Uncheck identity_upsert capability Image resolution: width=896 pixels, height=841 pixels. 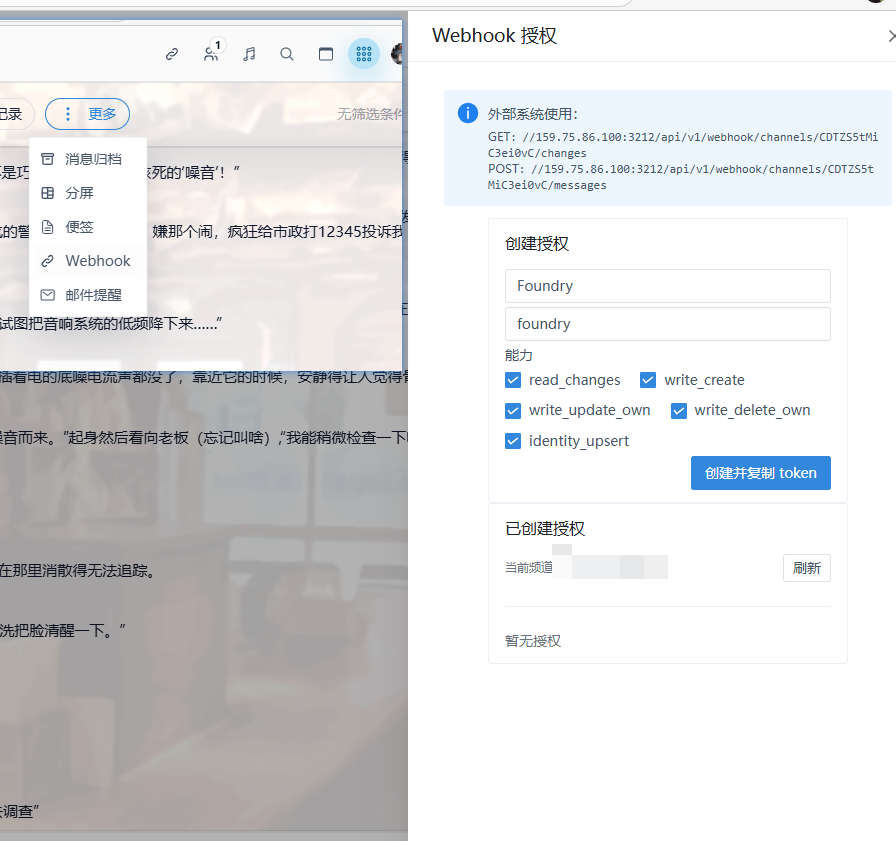click(513, 441)
